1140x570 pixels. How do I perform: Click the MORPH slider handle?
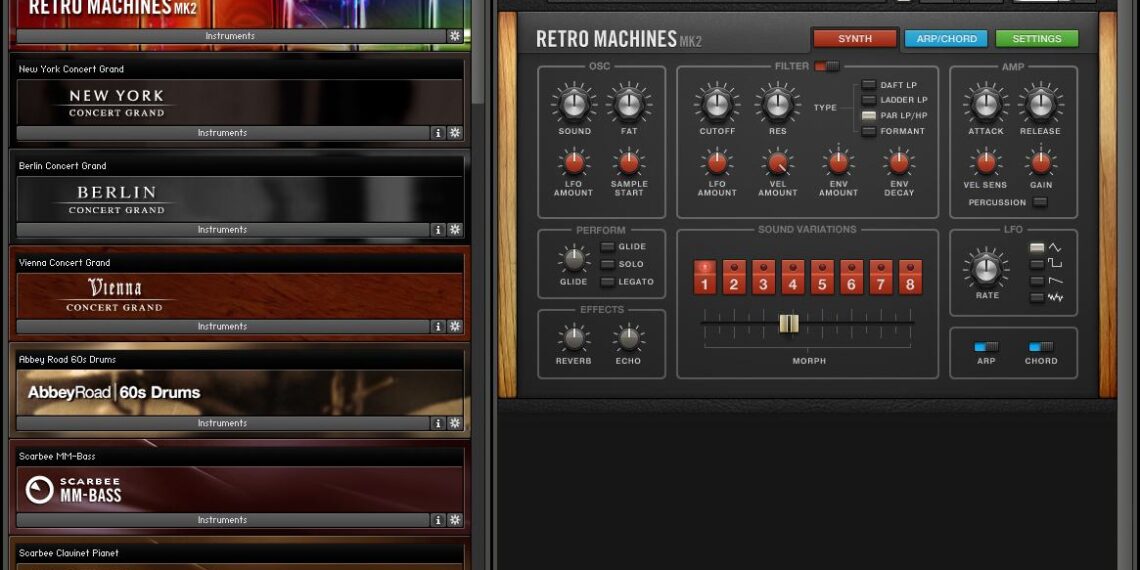tap(789, 324)
